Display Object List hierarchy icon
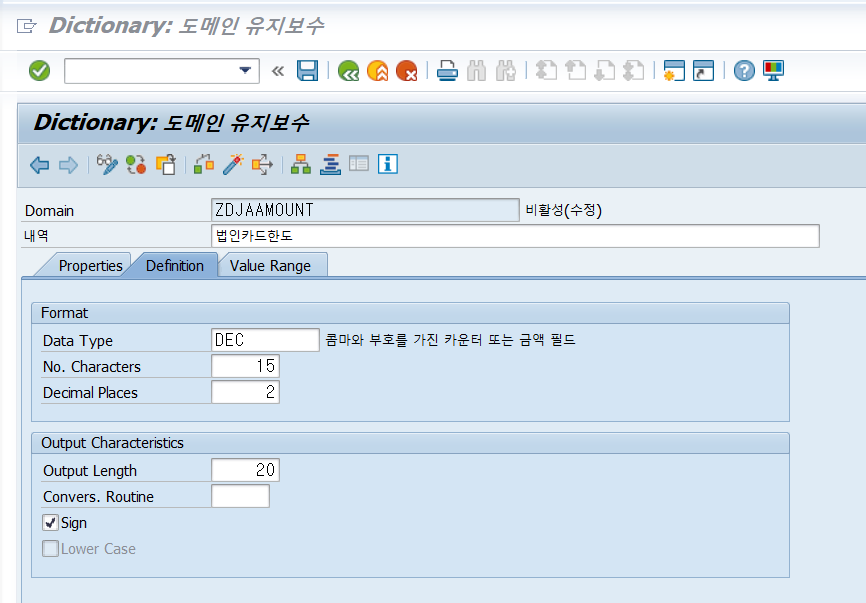The height and width of the screenshot is (603, 866). point(301,165)
